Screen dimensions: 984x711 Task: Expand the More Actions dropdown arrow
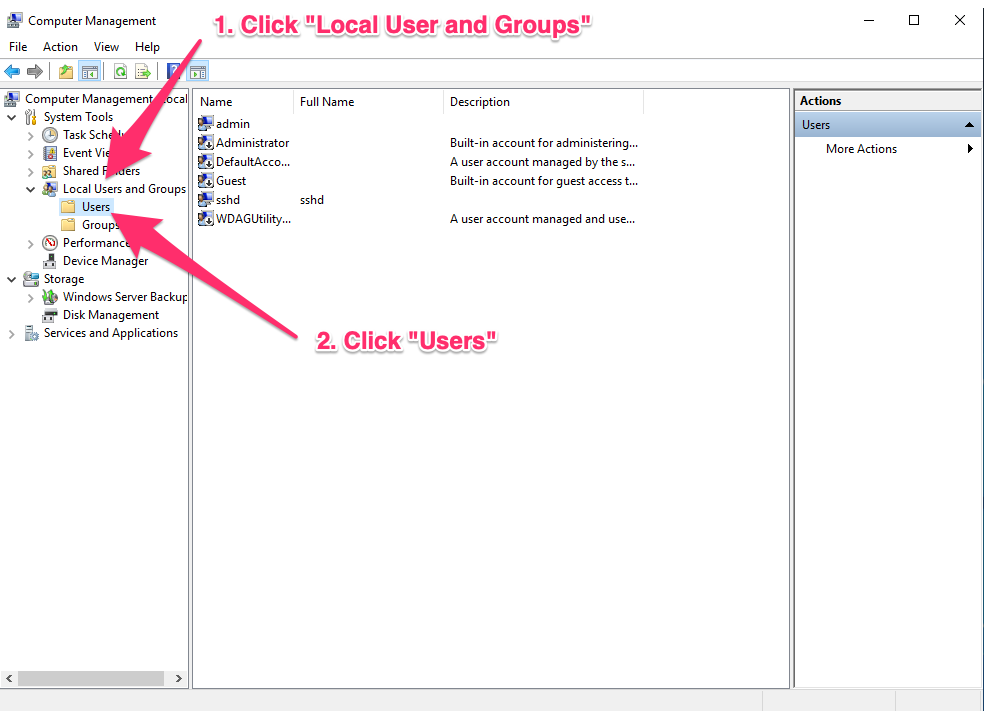pos(970,148)
